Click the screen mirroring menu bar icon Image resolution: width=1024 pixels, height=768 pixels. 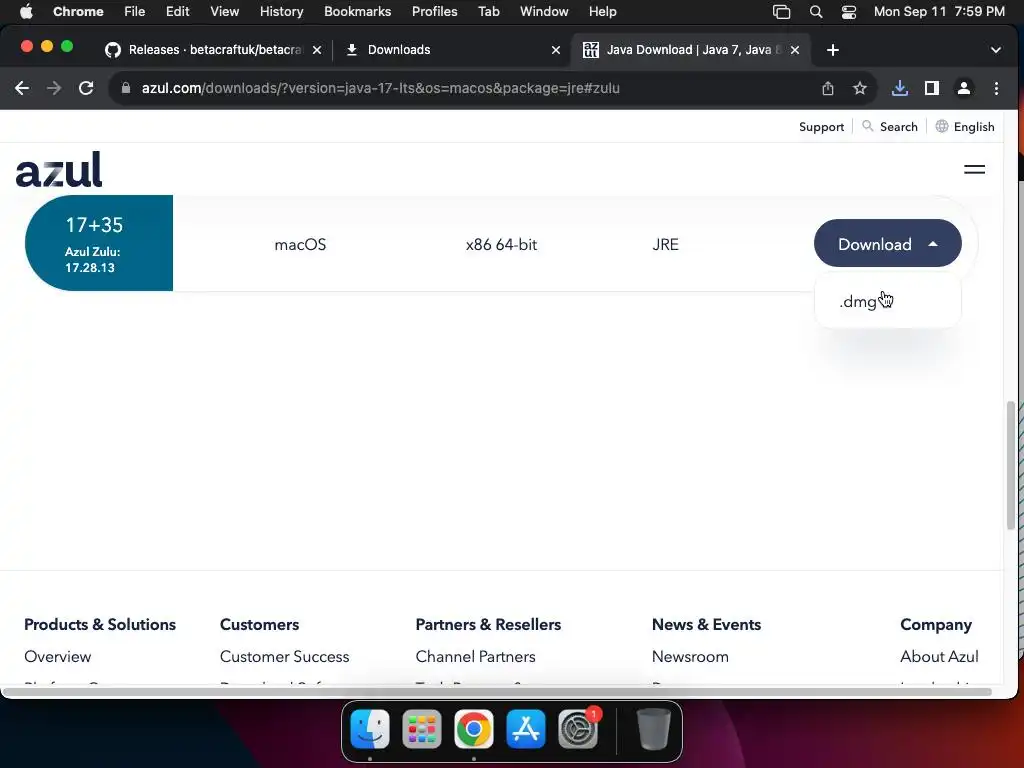pos(781,12)
